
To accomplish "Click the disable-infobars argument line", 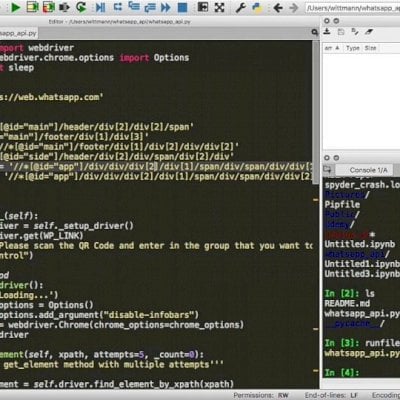I will (x=99, y=315).
